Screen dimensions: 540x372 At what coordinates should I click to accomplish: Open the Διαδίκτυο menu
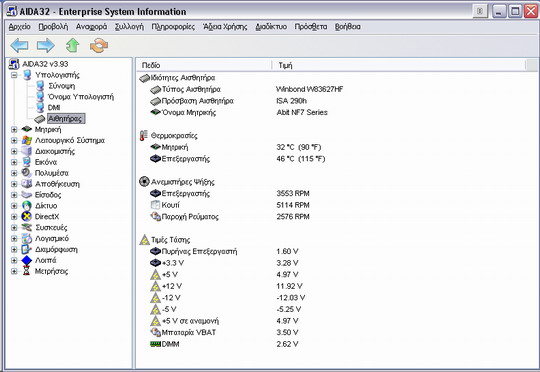tap(271, 27)
